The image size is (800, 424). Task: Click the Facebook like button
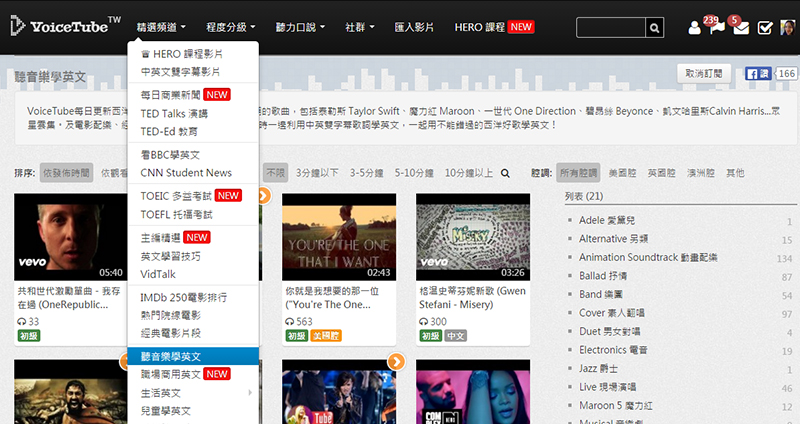tap(758, 74)
